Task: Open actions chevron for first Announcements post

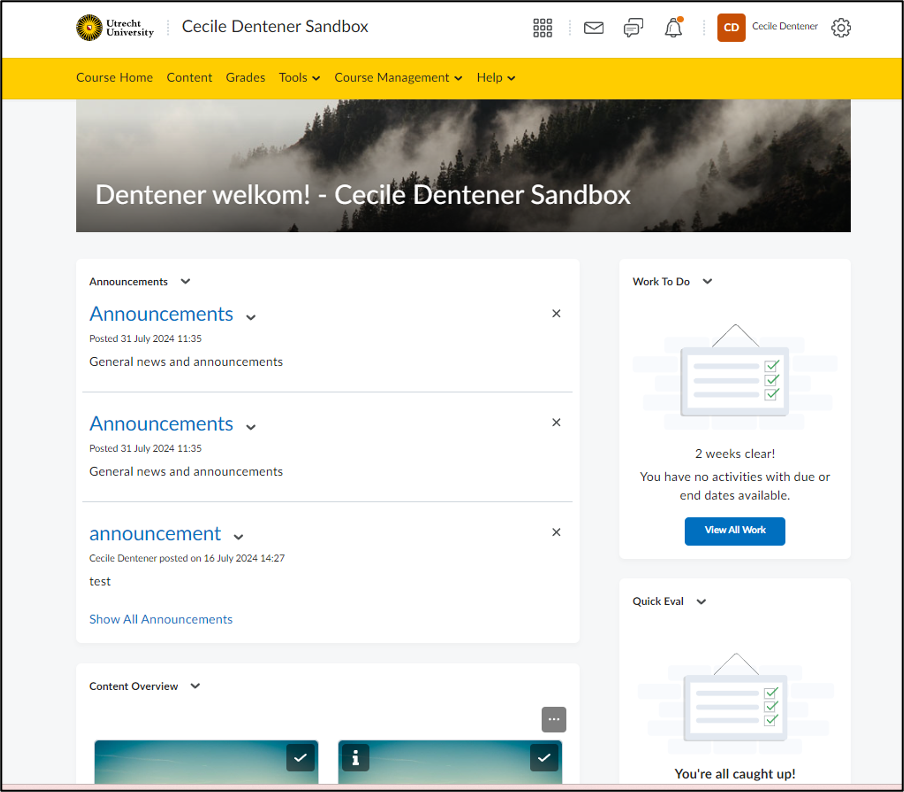Action: [250, 317]
